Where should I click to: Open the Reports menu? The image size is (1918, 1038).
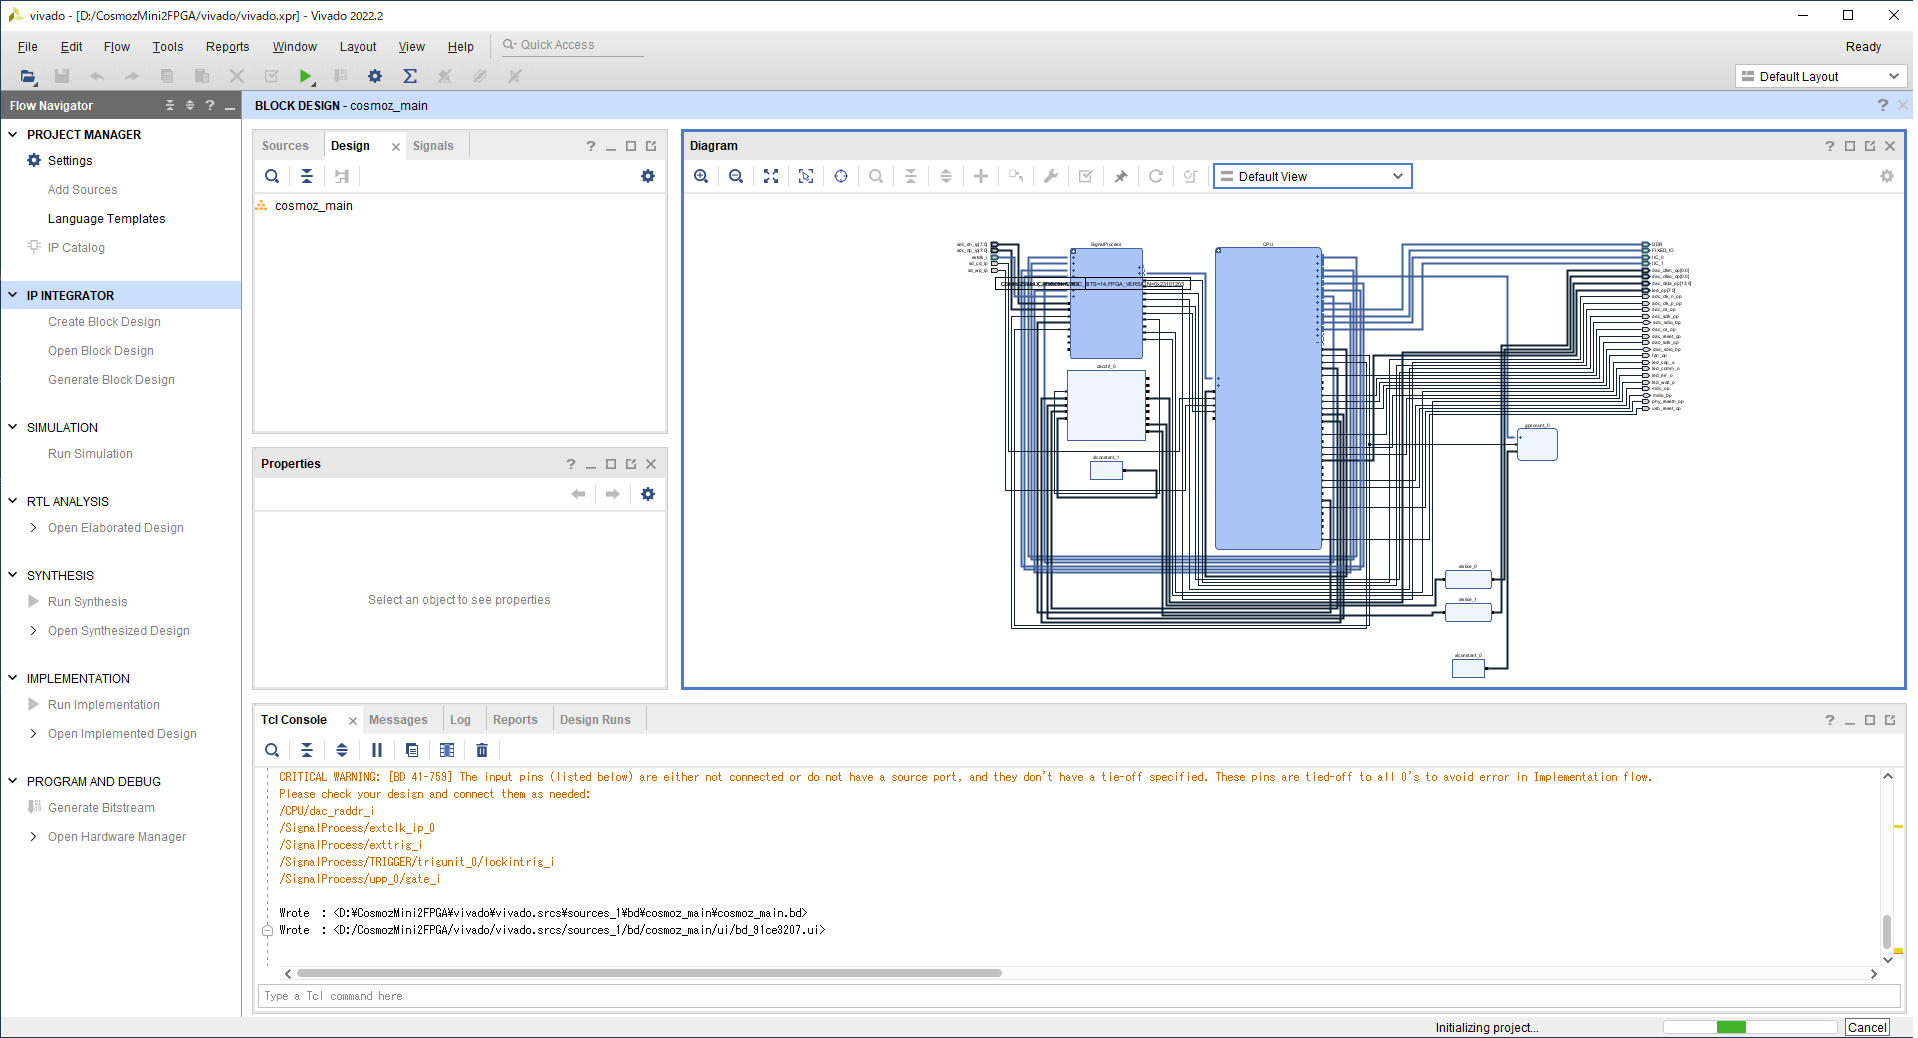pos(227,47)
